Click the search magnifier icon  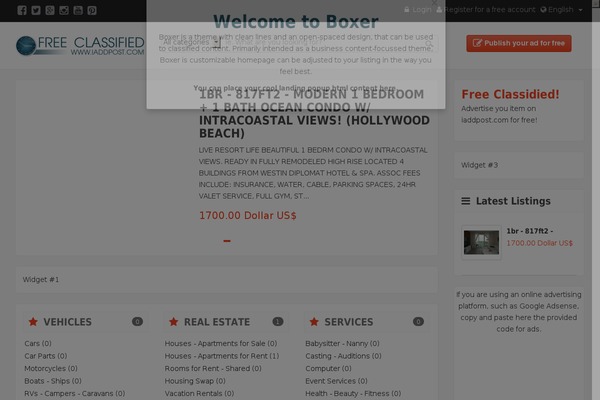coord(429,43)
